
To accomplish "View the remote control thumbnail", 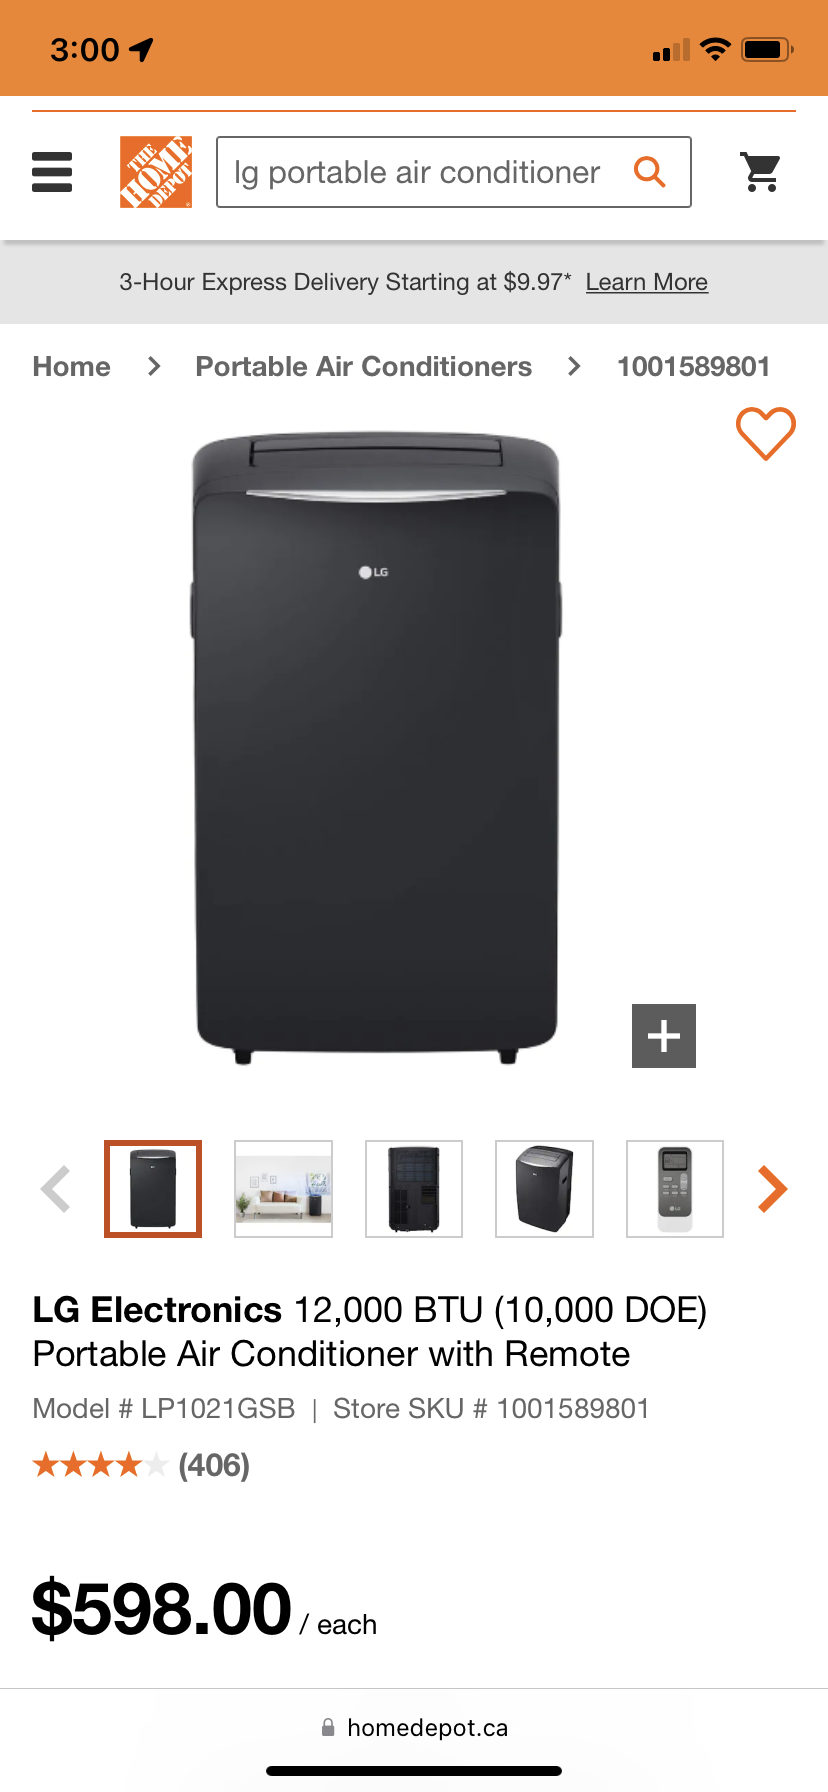I will (x=675, y=1189).
